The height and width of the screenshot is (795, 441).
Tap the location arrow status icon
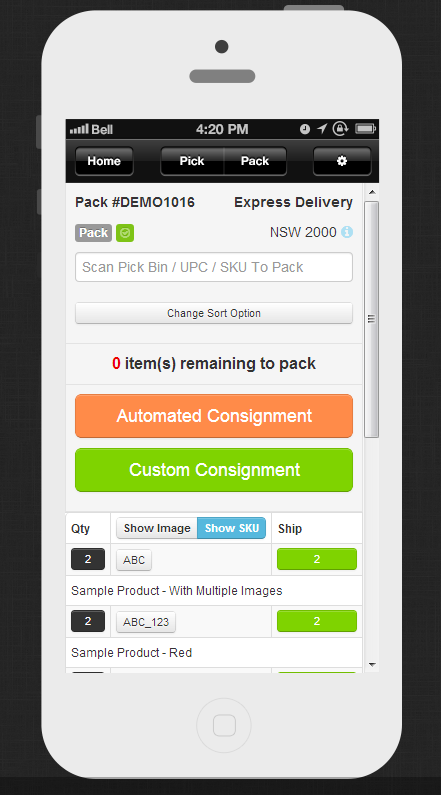click(322, 129)
